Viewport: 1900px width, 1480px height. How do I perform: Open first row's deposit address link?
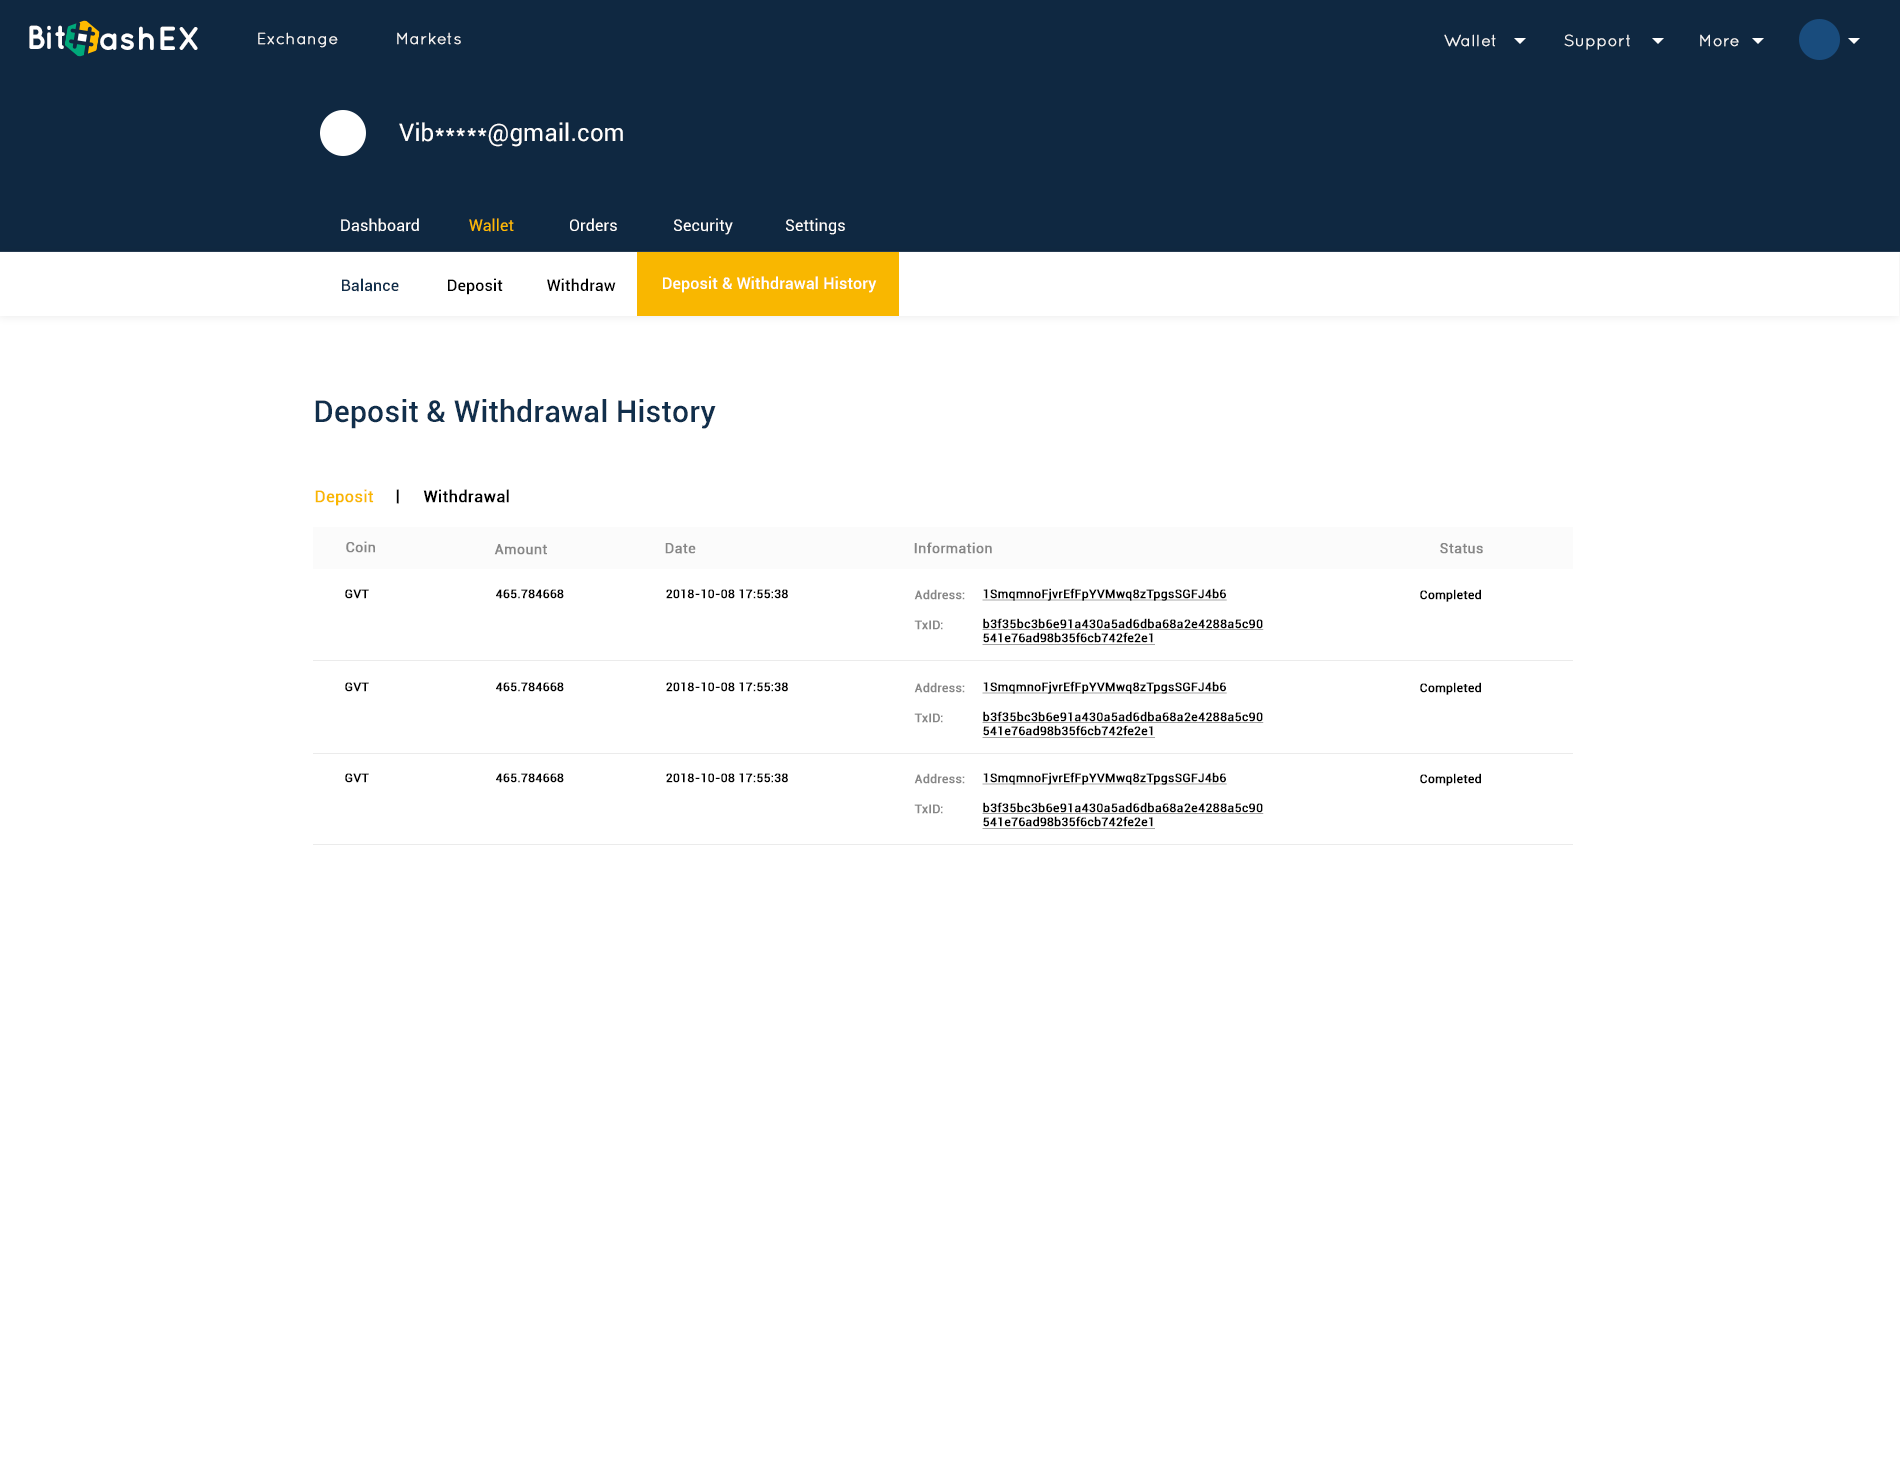[x=1103, y=594]
